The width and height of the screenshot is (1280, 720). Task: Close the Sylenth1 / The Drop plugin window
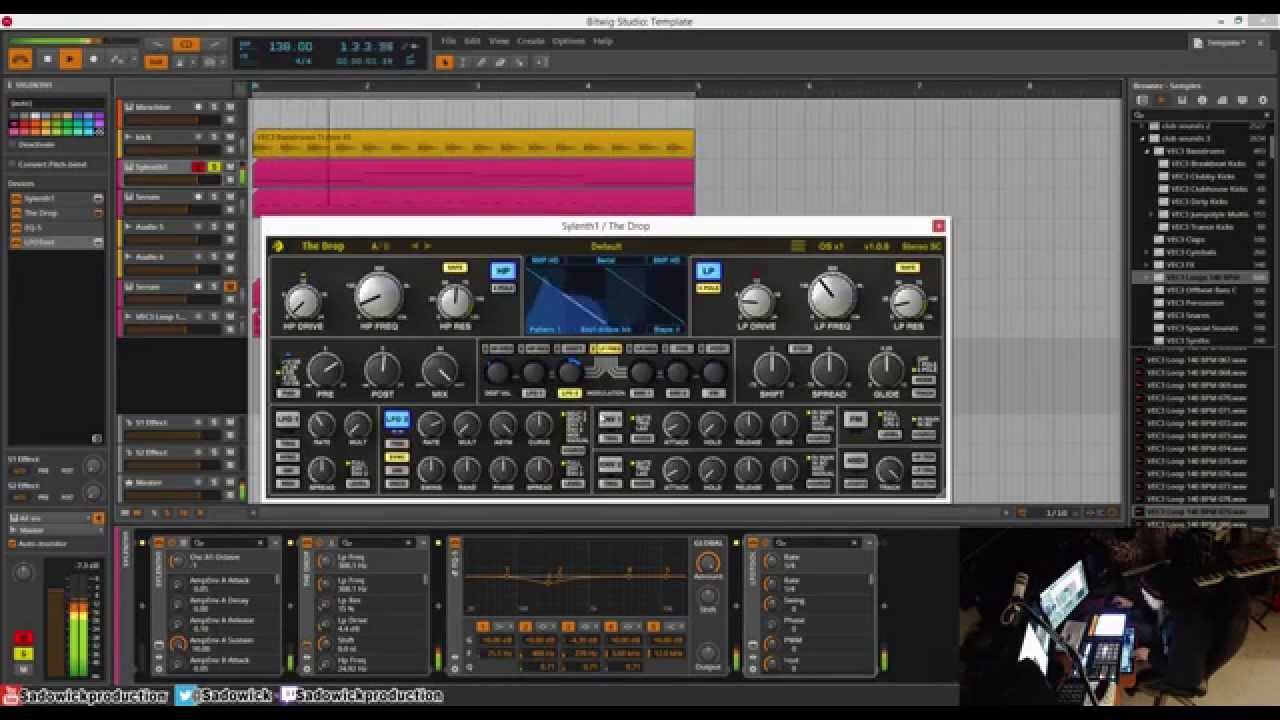pyautogui.click(x=938, y=226)
